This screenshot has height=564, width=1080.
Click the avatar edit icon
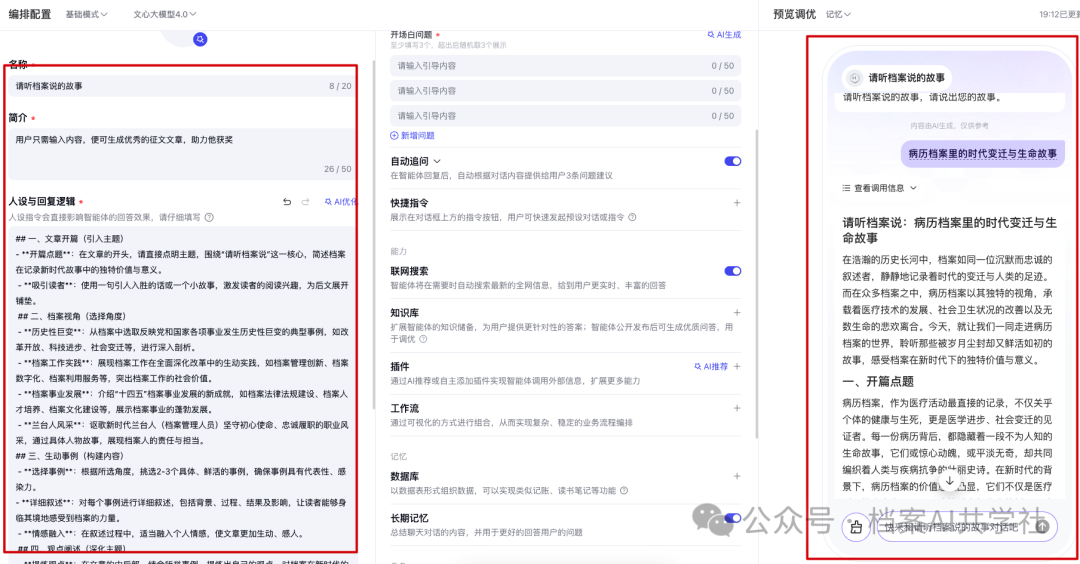(x=200, y=39)
